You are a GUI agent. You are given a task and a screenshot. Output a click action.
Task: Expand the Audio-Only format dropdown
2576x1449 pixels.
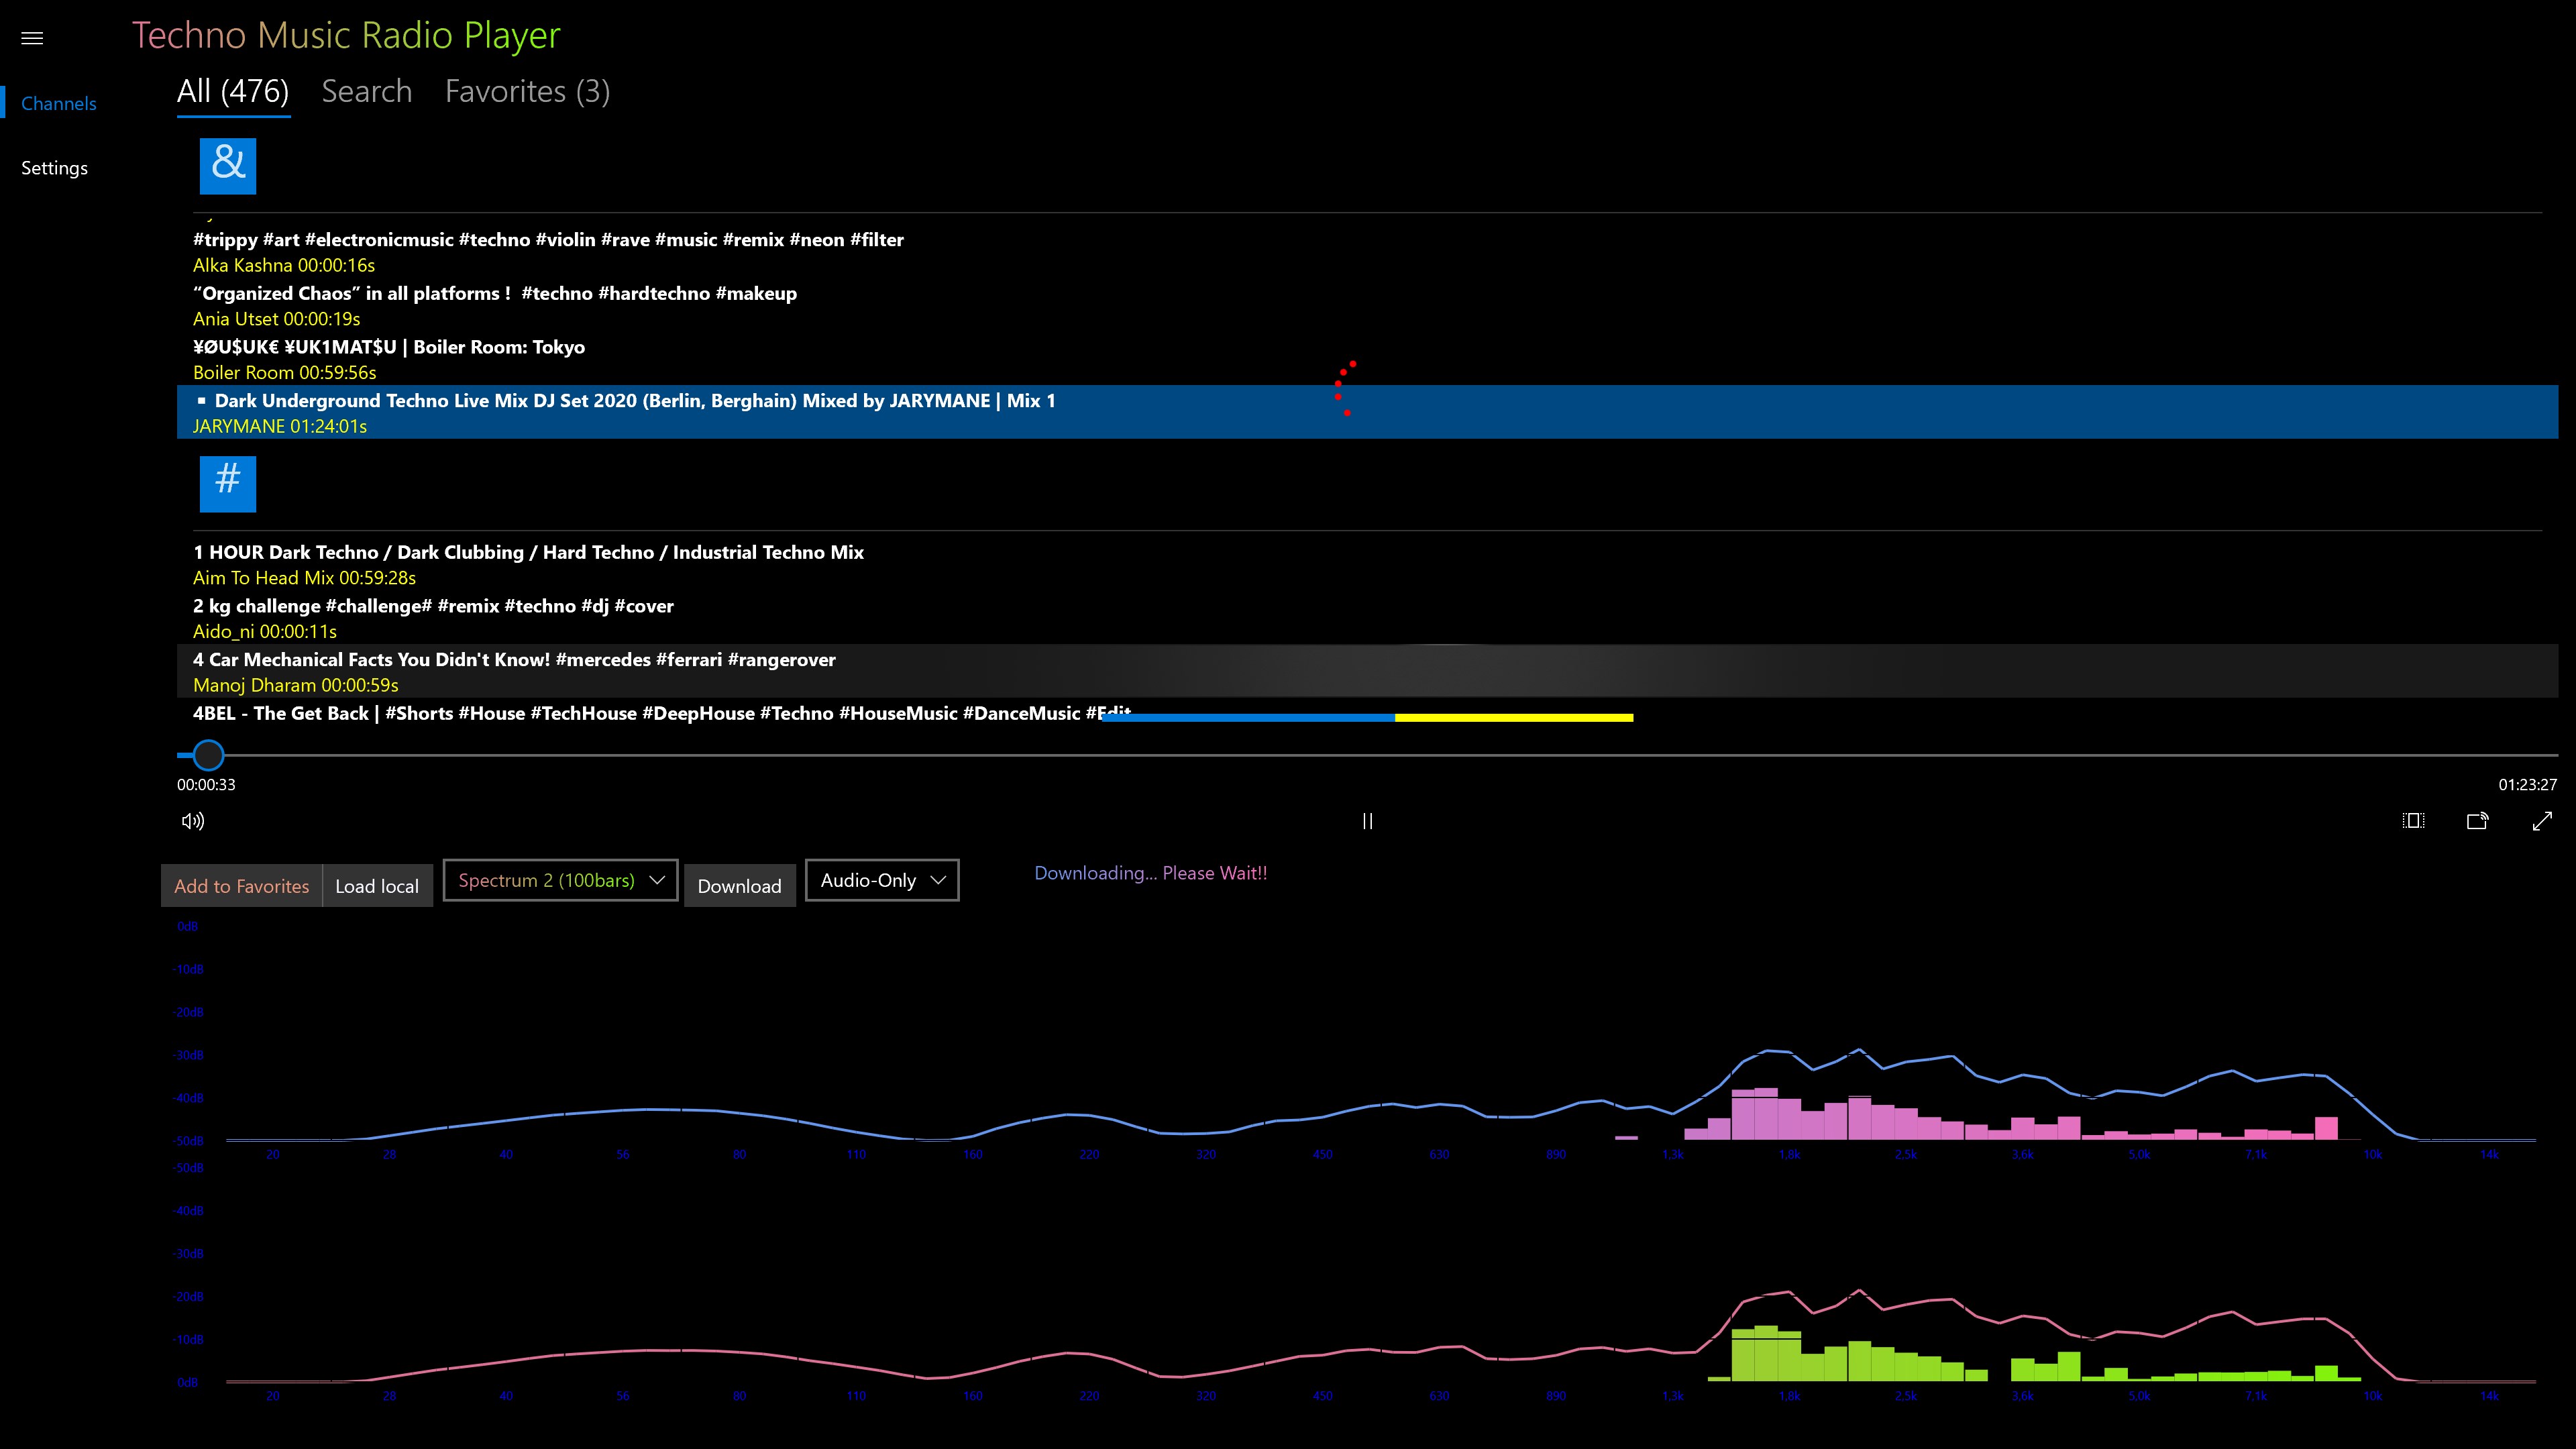click(882, 880)
